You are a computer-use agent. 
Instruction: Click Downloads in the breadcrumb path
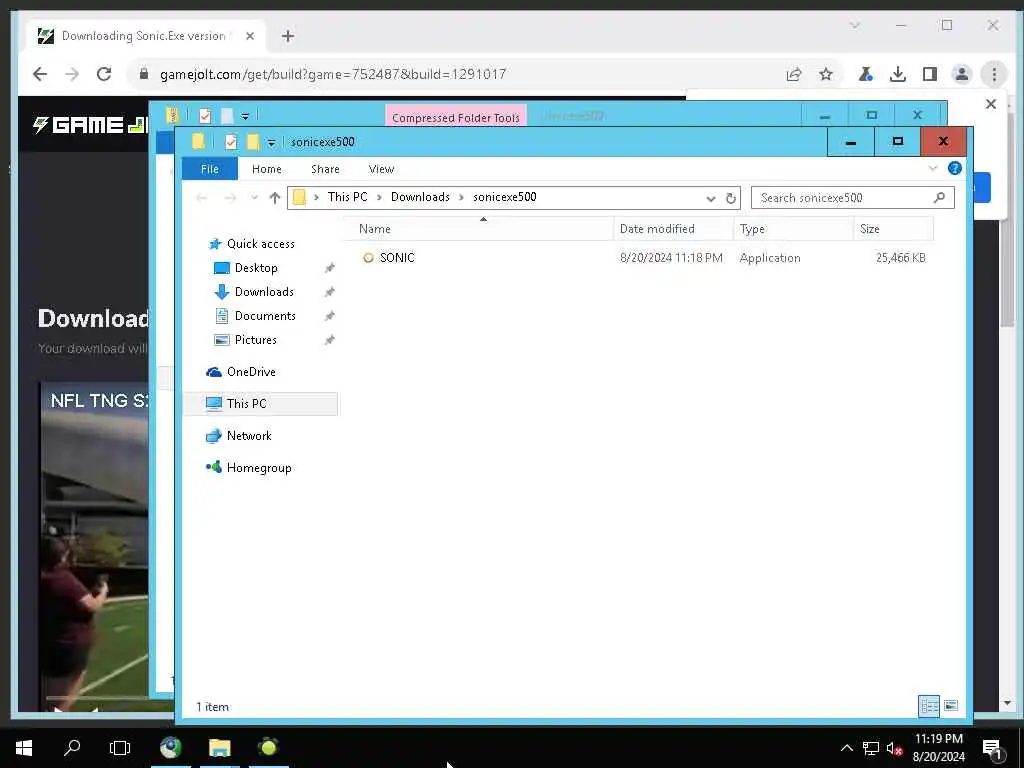[x=420, y=197]
